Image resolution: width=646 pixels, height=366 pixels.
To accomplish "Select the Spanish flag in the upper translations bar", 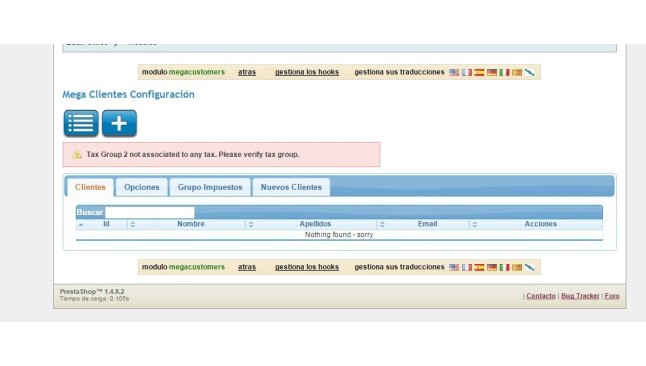I will 479,72.
